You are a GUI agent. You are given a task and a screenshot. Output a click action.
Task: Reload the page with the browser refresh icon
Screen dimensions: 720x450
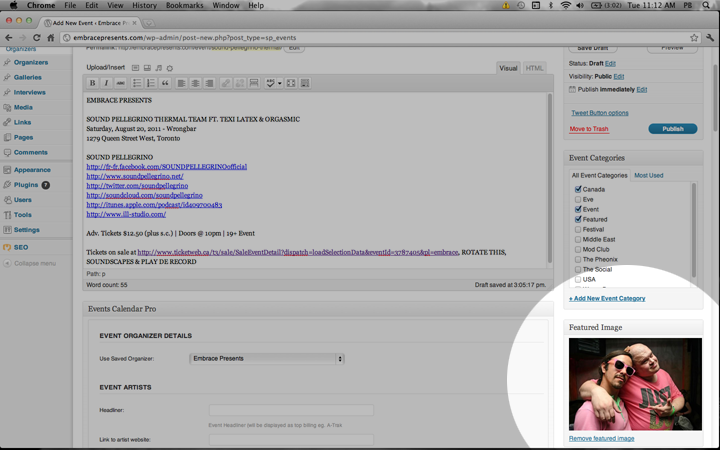pyautogui.click(x=37, y=38)
